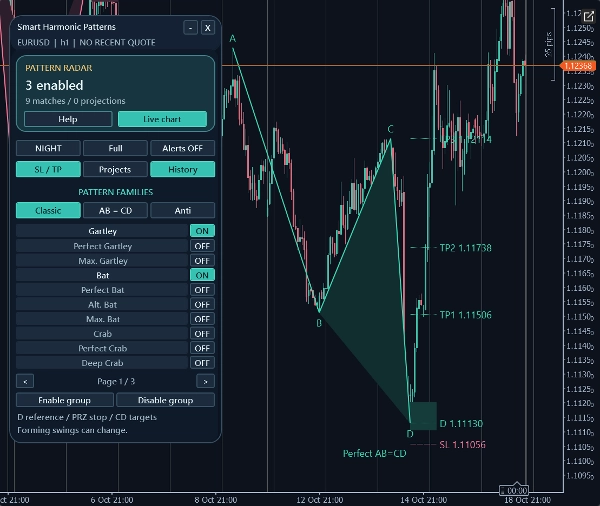This screenshot has height=506, width=600.
Task: Turn off the Bat pattern
Action: [x=202, y=275]
